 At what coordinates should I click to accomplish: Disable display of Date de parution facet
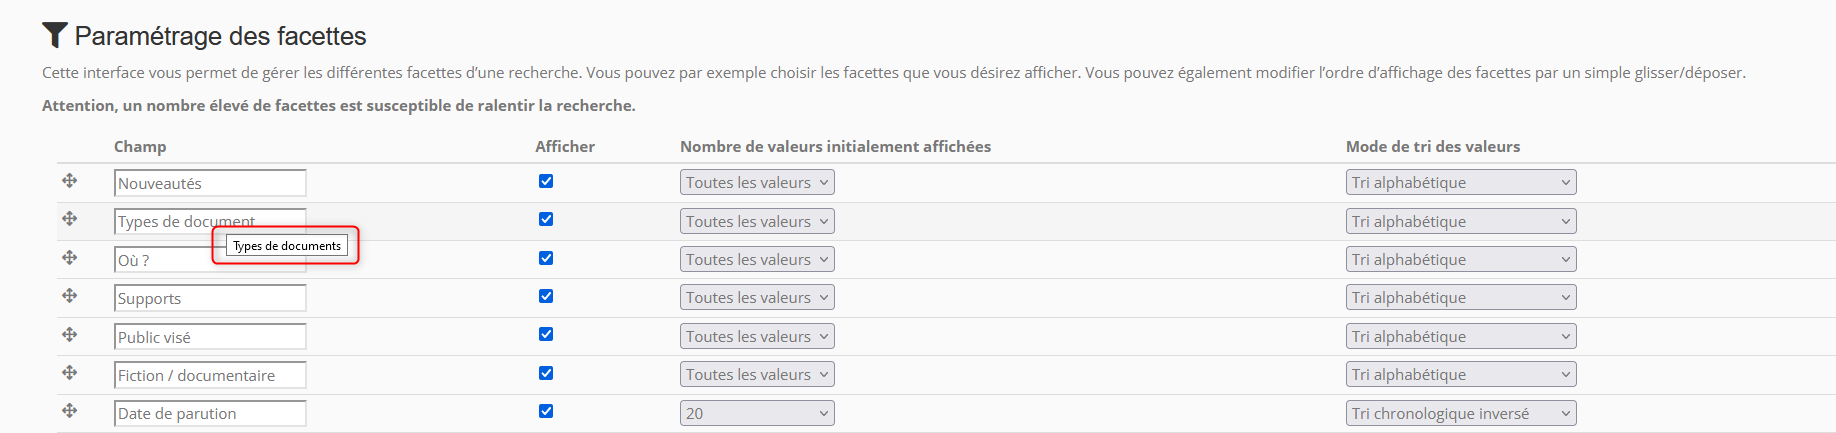(x=546, y=411)
